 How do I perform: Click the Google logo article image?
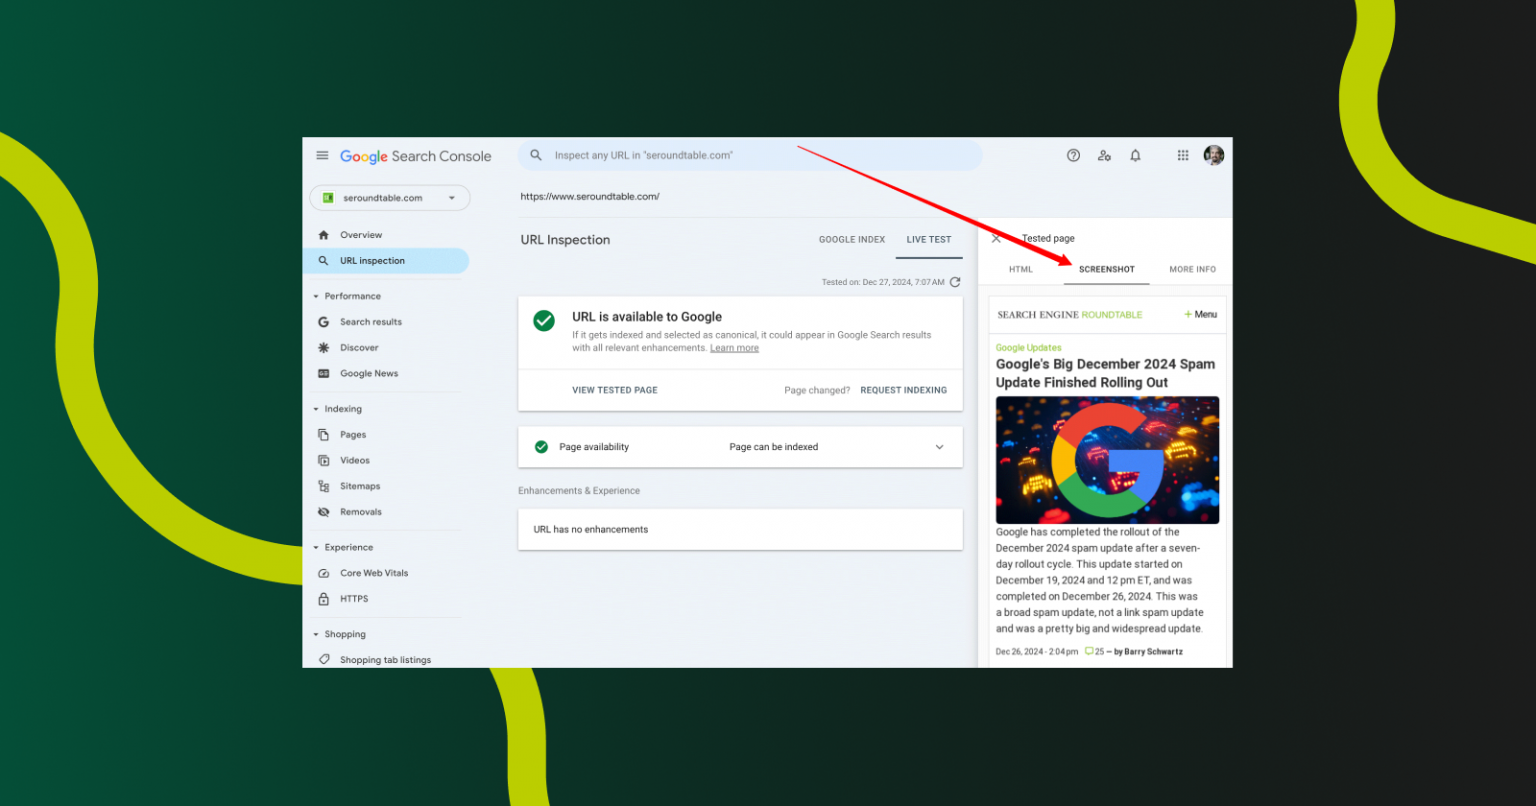pos(1107,460)
